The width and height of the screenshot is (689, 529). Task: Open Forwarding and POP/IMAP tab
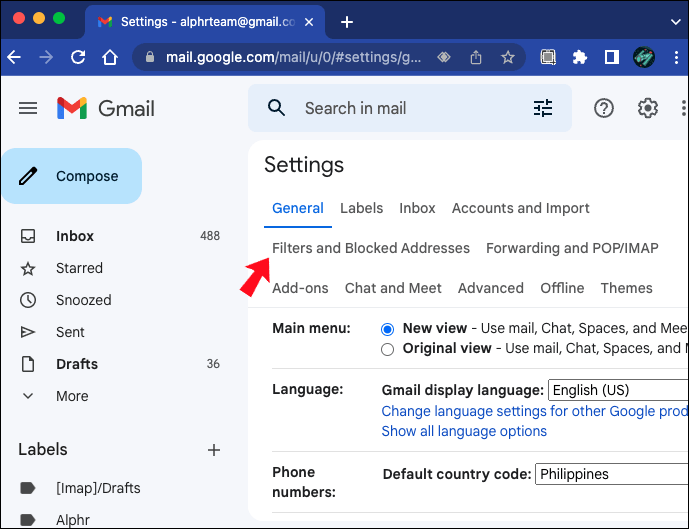tap(572, 248)
